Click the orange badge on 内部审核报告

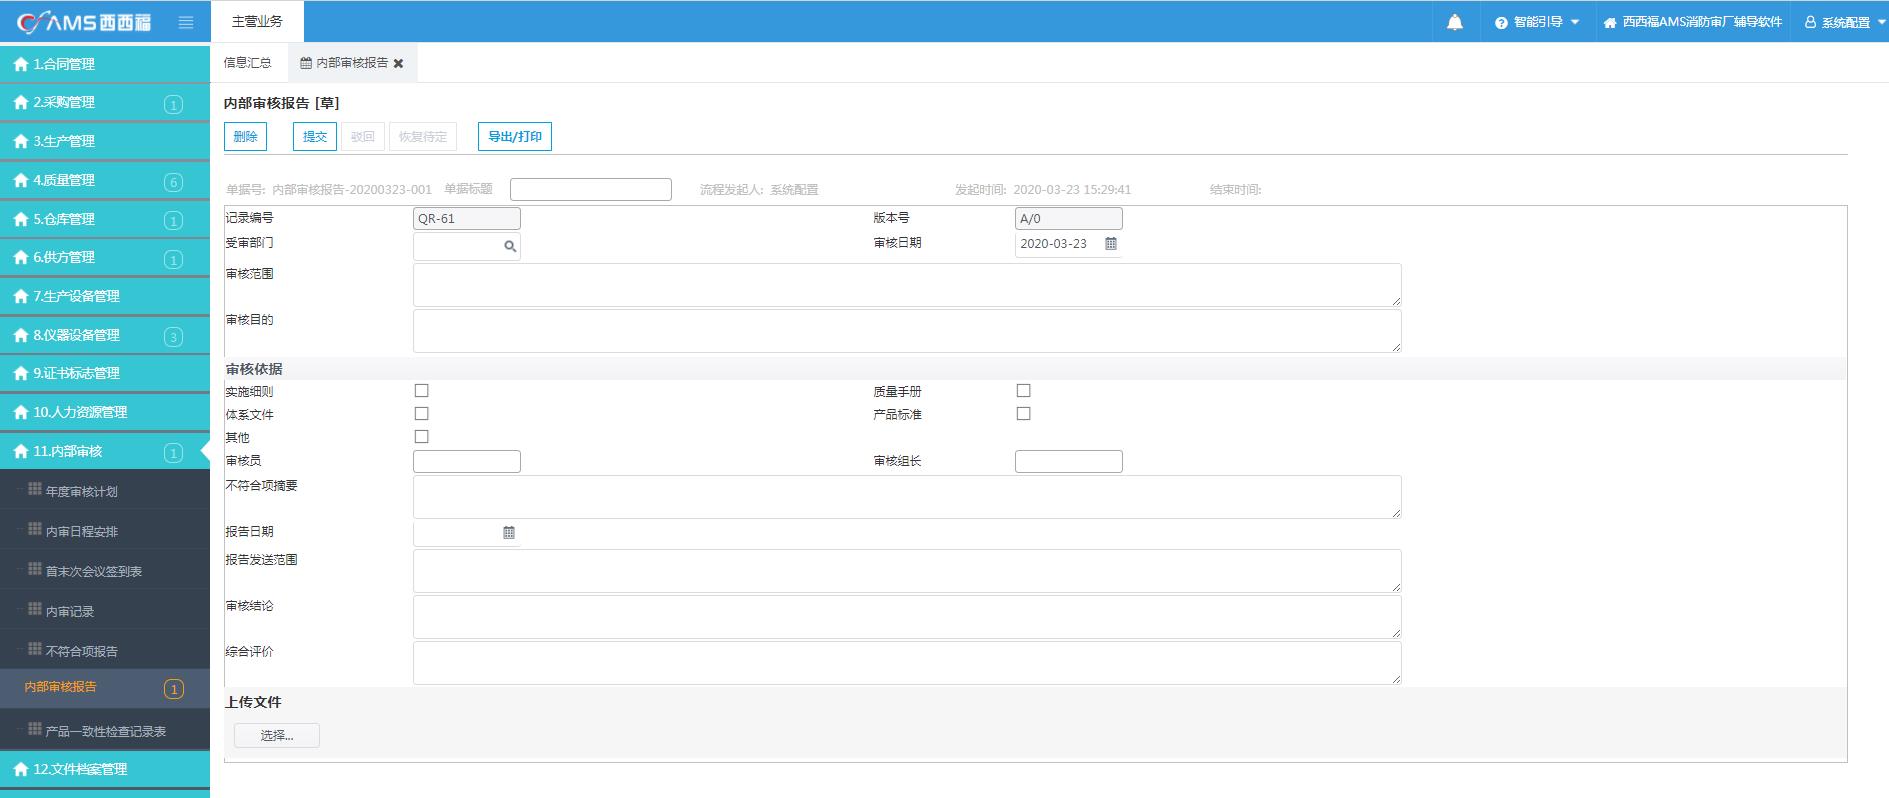pyautogui.click(x=173, y=689)
